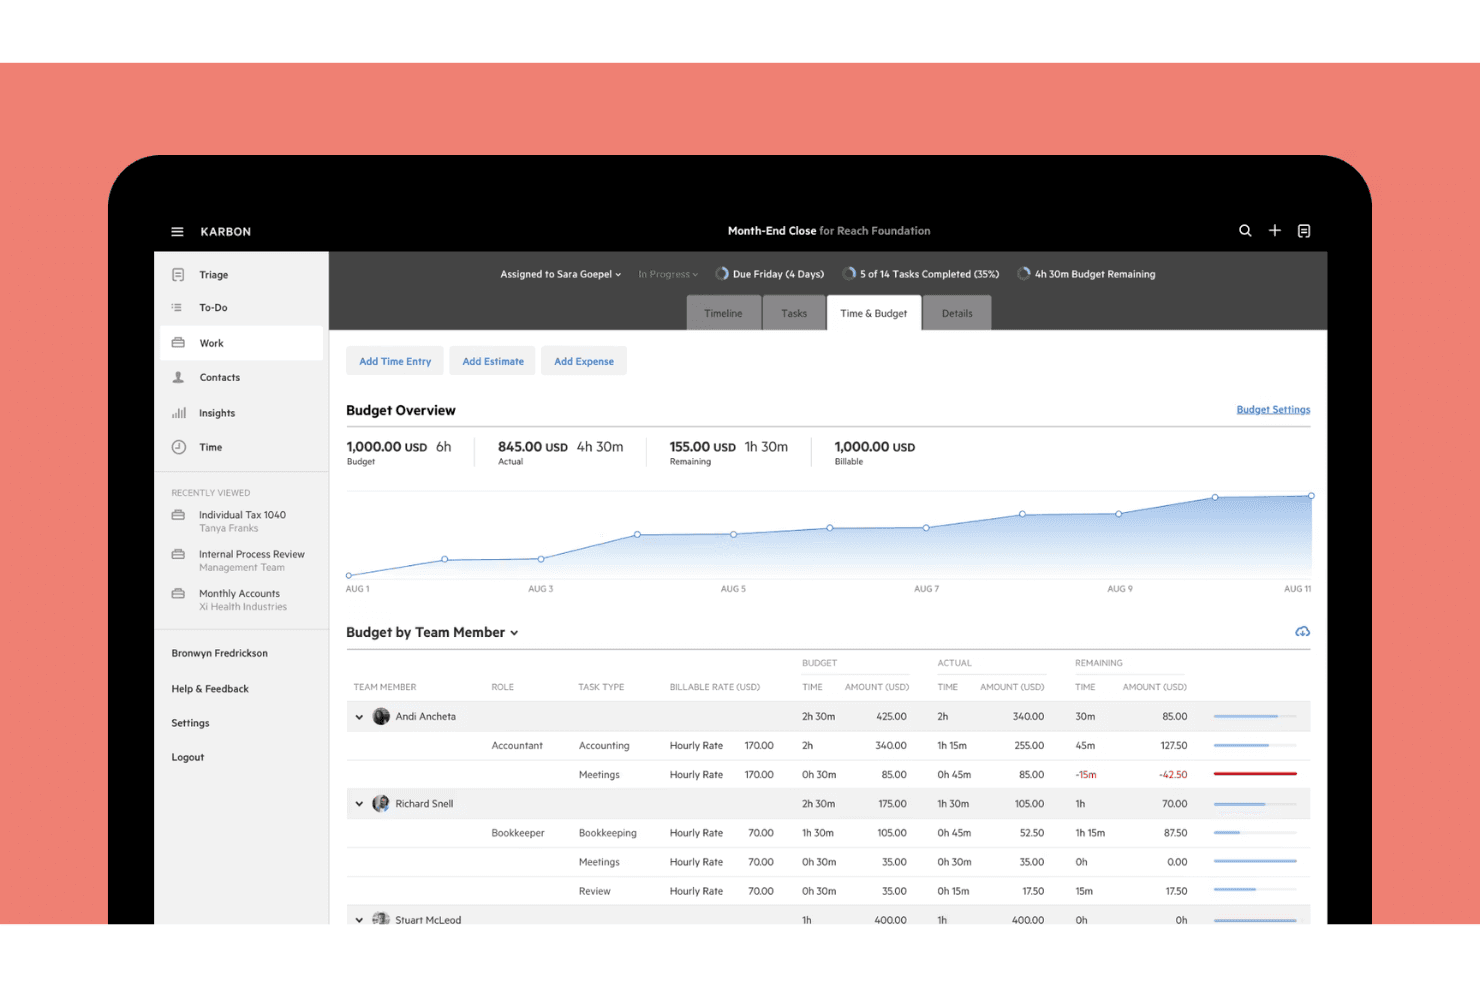
Task: Click the last data point on budget chart
Action: [x=1311, y=496]
